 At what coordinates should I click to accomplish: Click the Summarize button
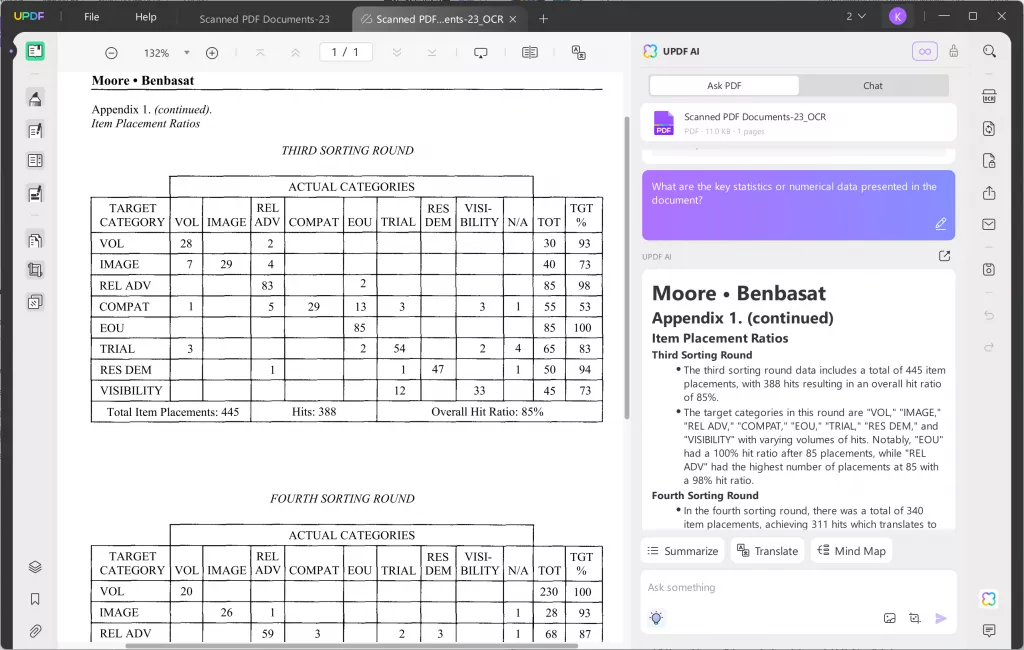tap(682, 551)
